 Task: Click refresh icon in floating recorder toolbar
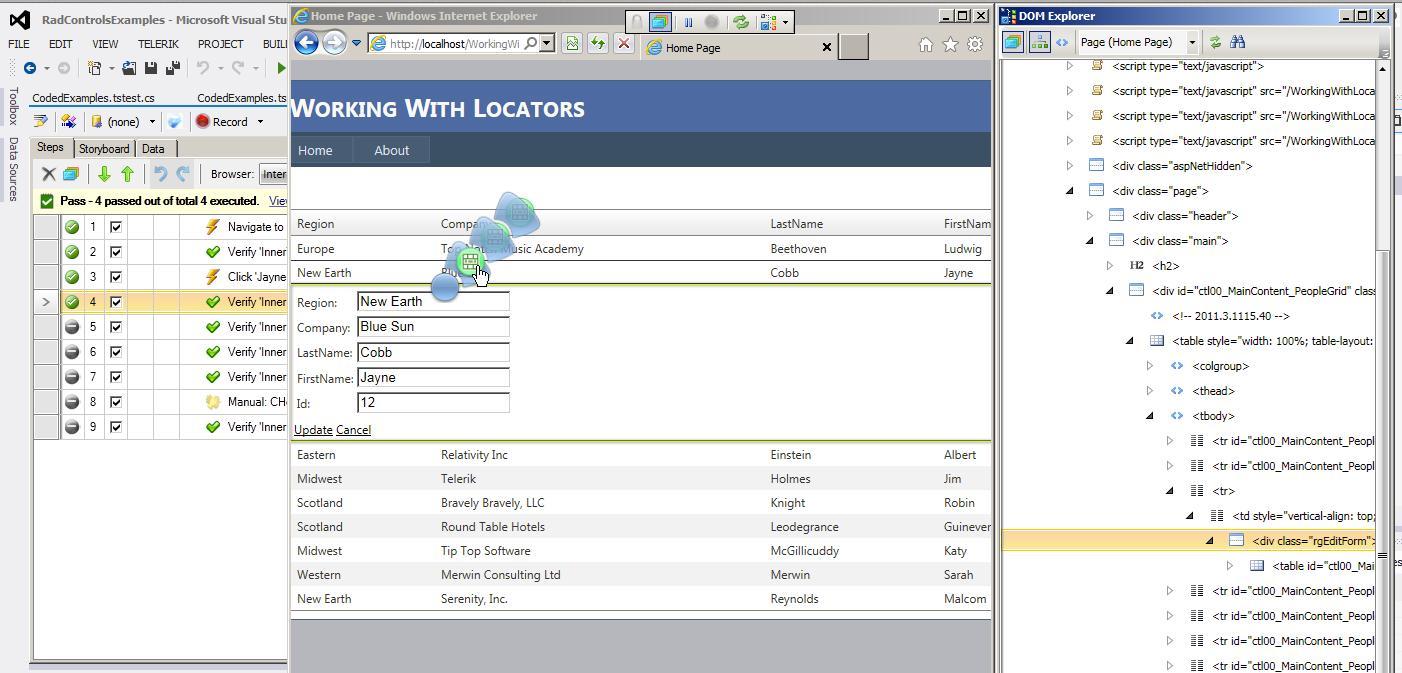click(x=741, y=21)
